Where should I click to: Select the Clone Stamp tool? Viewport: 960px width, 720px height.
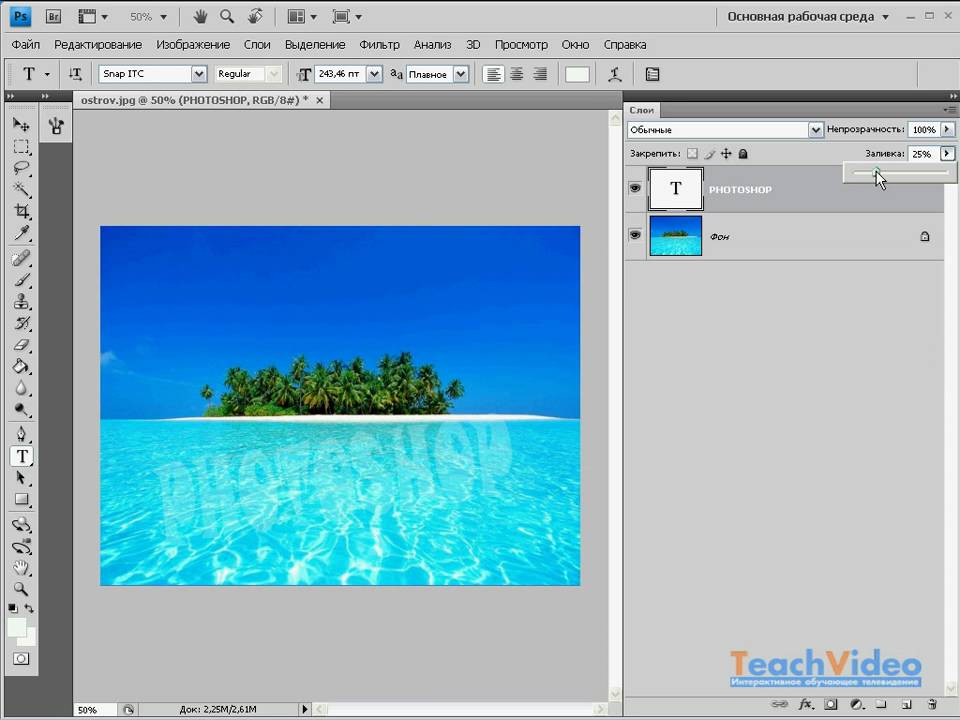pos(21,301)
